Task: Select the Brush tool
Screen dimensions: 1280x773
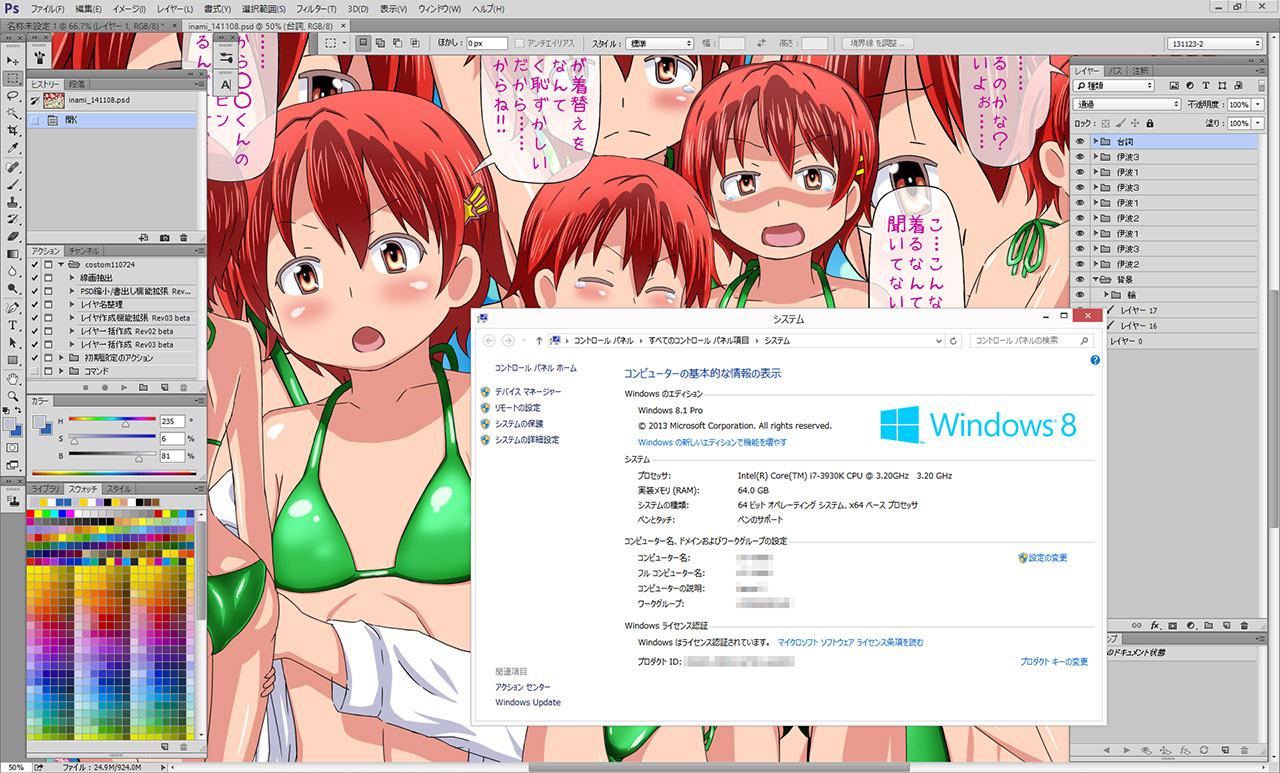Action: click(x=13, y=184)
